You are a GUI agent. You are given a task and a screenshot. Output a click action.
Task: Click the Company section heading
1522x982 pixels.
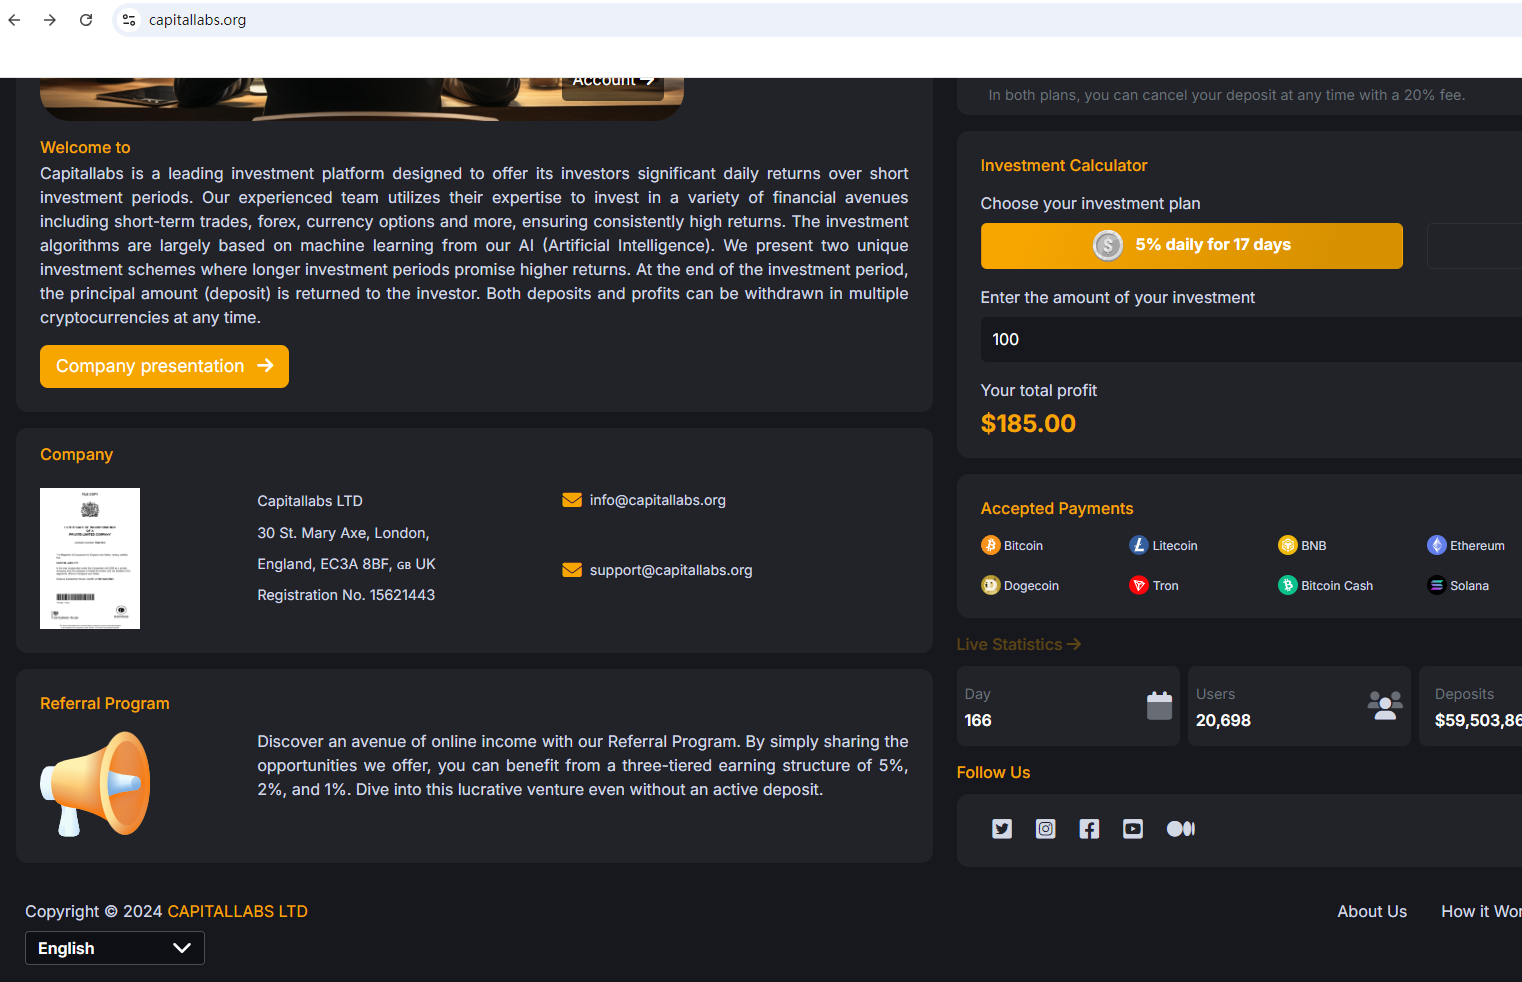(x=76, y=455)
